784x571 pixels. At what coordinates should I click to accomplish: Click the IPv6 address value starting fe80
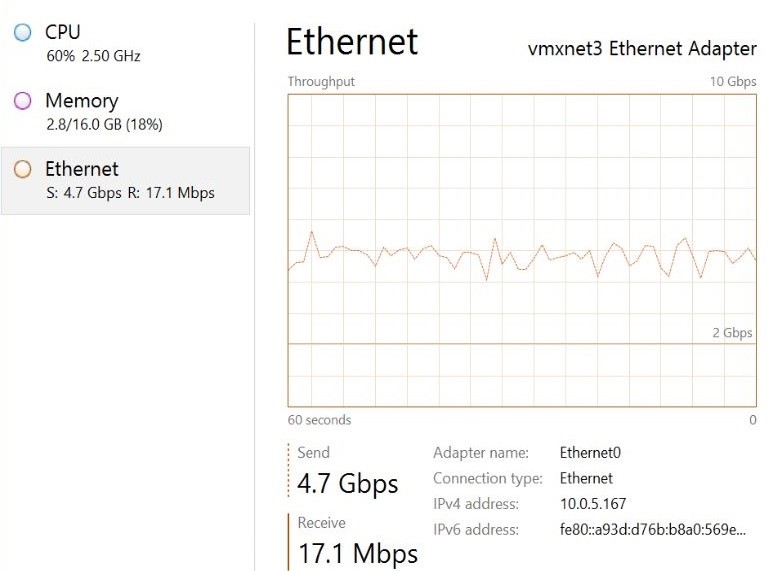click(x=652, y=529)
